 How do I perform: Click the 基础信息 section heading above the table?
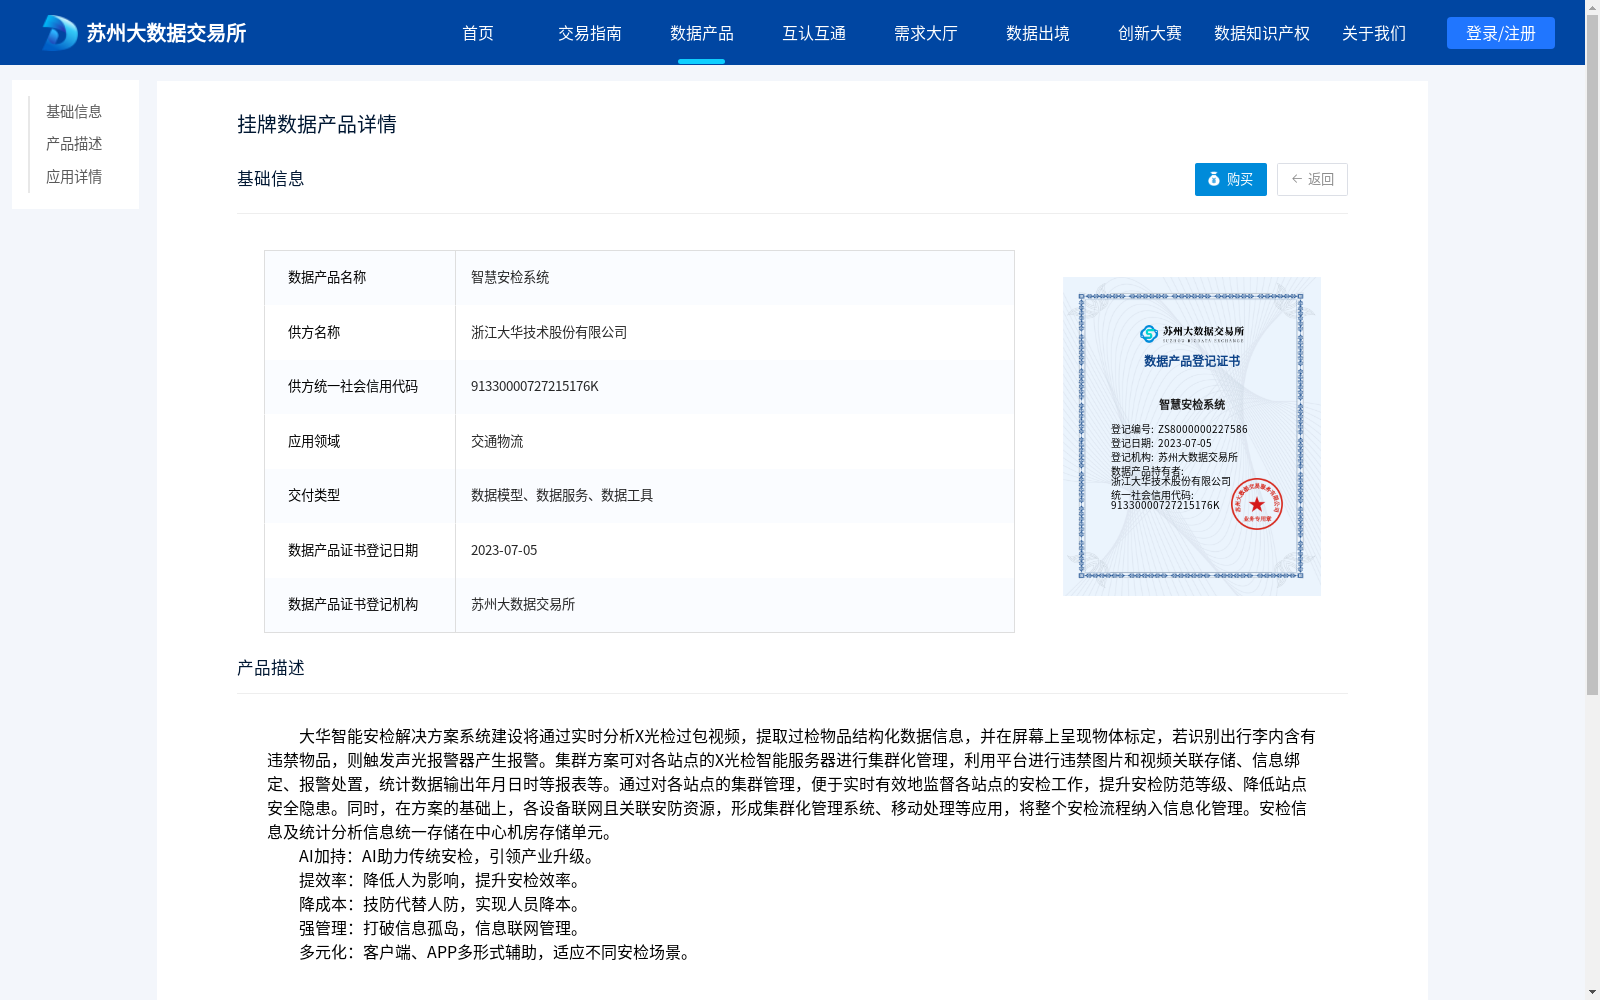coord(271,179)
